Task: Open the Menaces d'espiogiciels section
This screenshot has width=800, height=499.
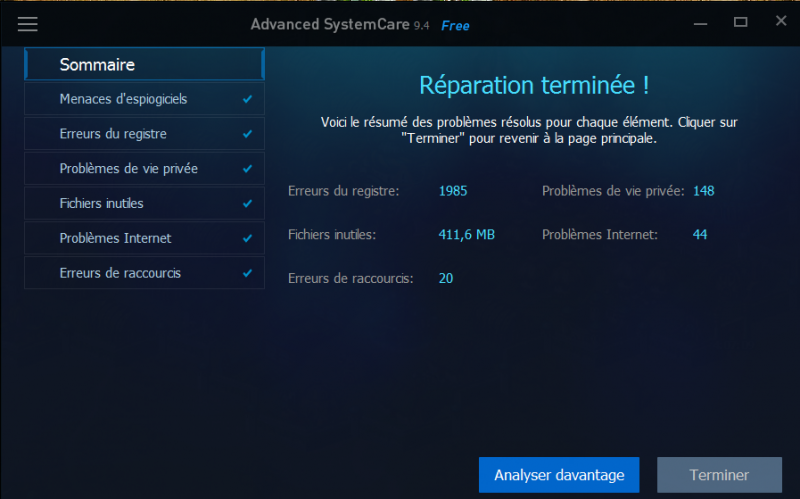Action: [x=123, y=99]
